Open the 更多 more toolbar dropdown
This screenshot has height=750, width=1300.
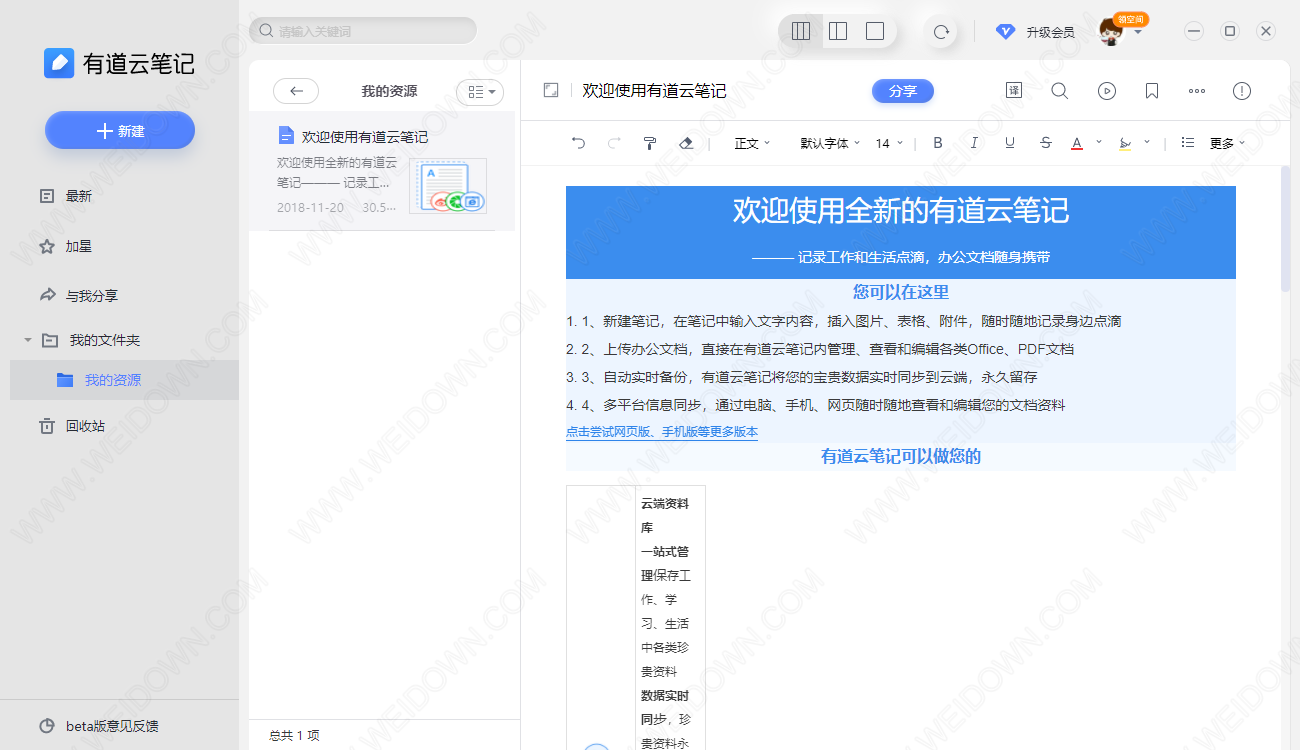point(1227,143)
